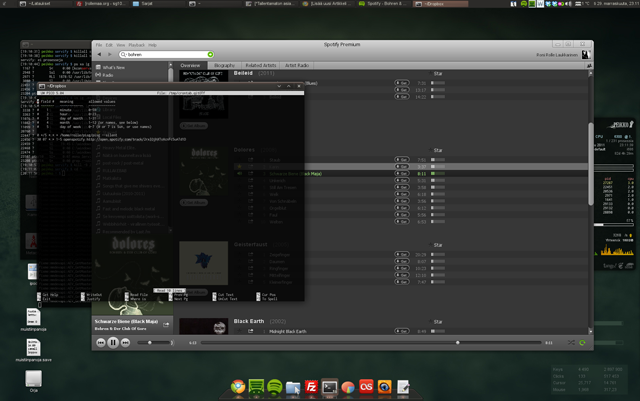Image resolution: width=640 pixels, height=401 pixels.
Task: Click the Geisterfaust album cover thumbnail
Action: pyautogui.click(x=203, y=263)
